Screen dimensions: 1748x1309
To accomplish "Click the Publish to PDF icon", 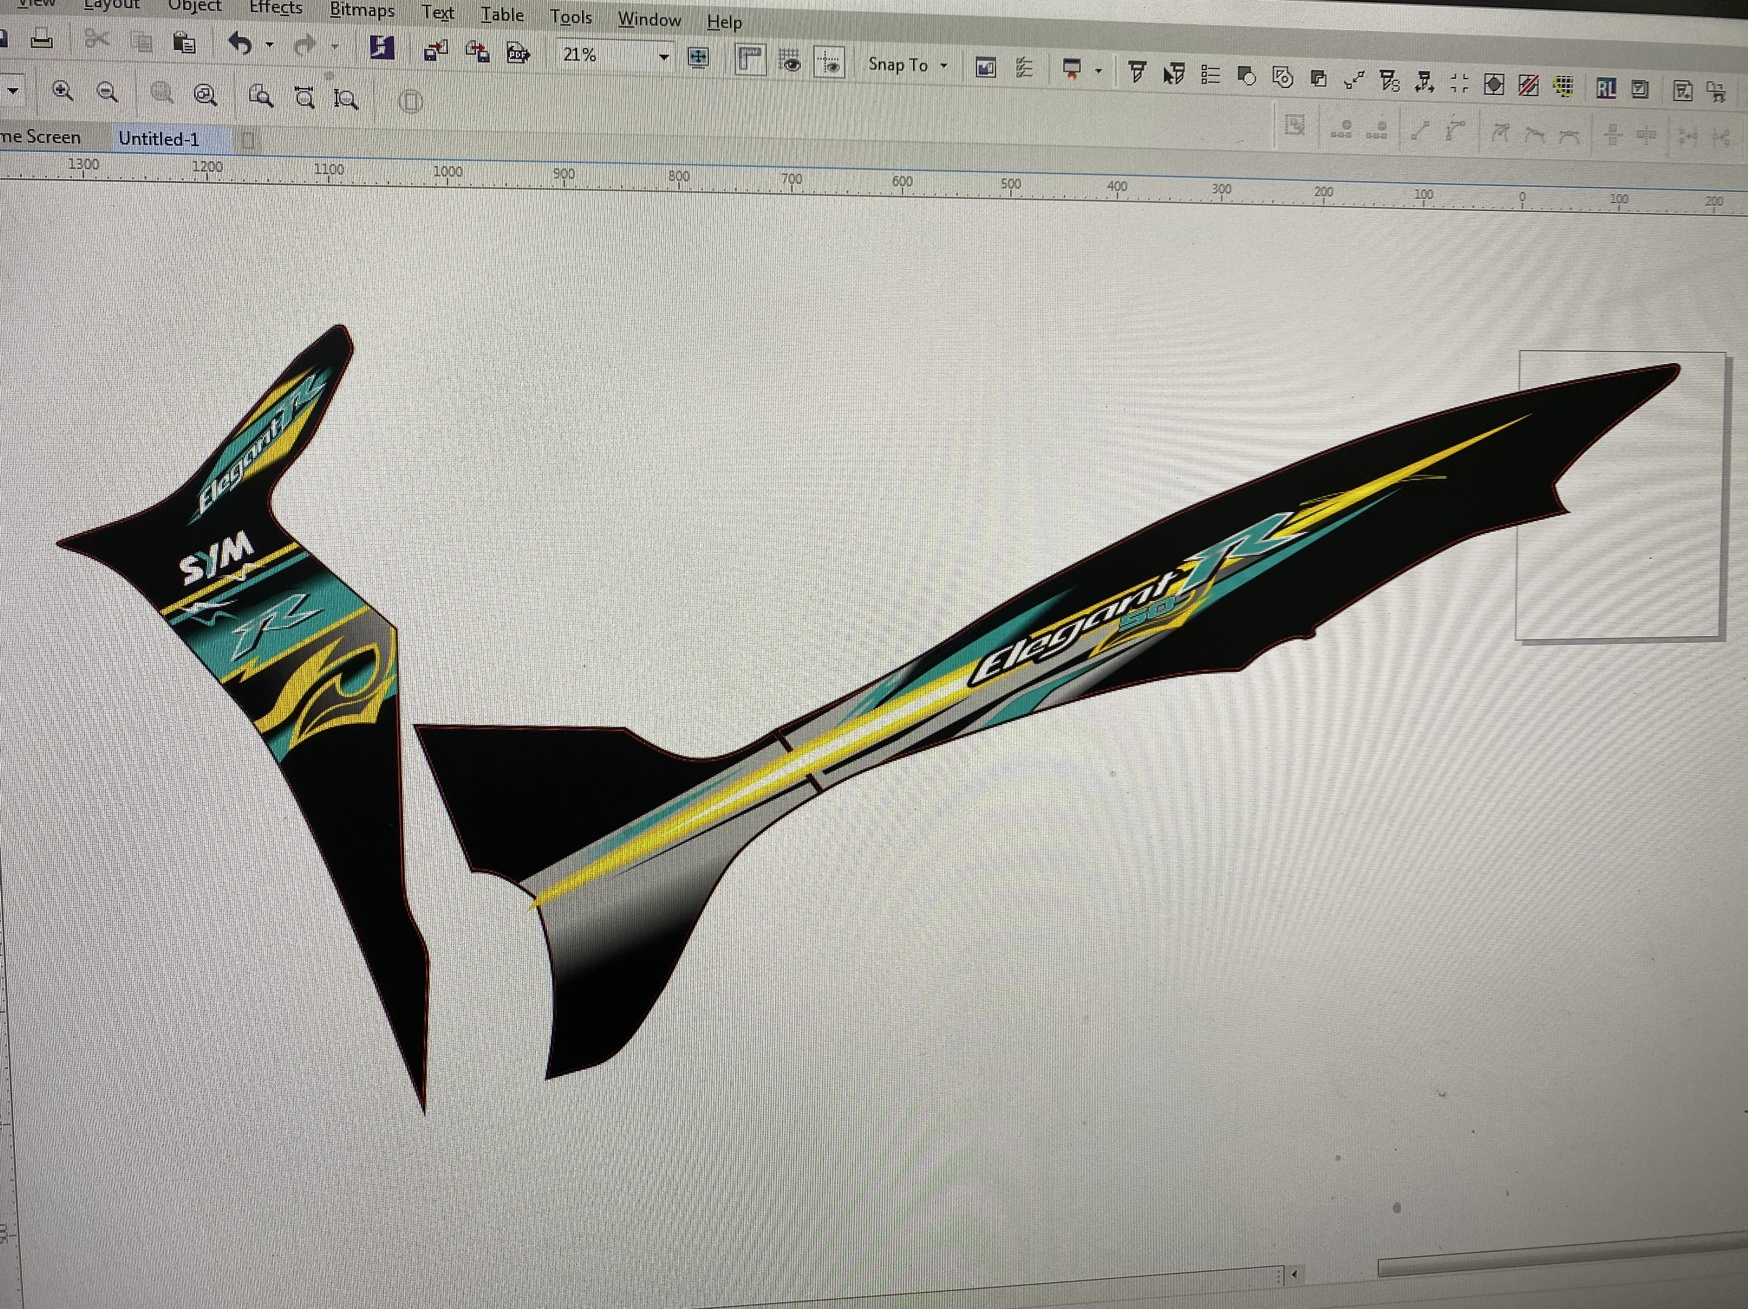I will coord(518,52).
